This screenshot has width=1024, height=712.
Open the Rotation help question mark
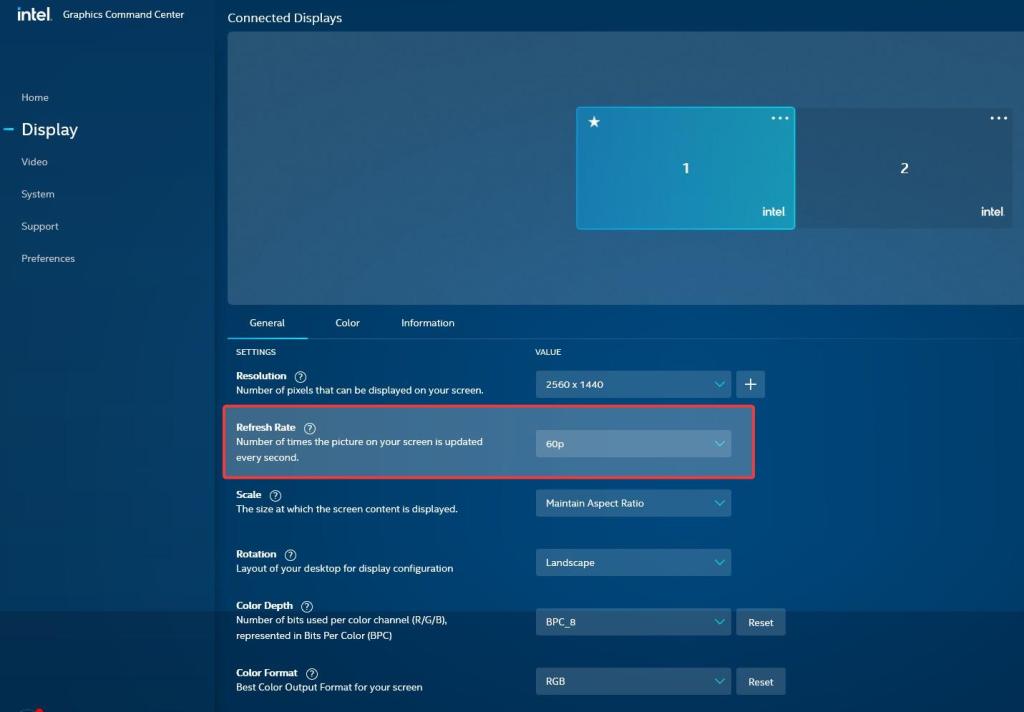291,555
